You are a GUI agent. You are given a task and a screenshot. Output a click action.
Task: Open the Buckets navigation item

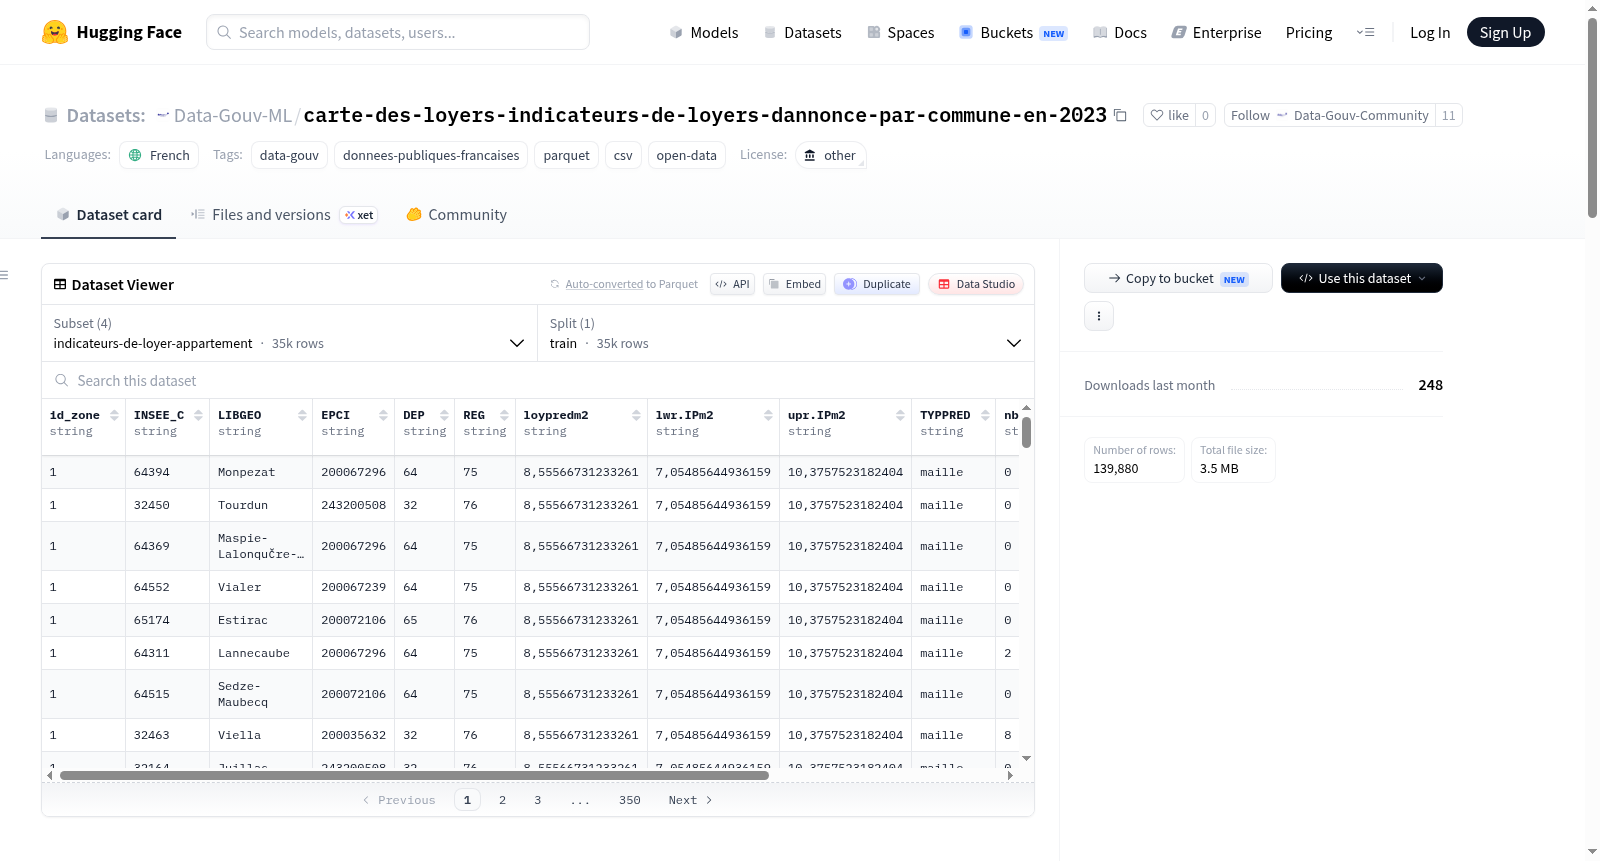(x=1013, y=33)
